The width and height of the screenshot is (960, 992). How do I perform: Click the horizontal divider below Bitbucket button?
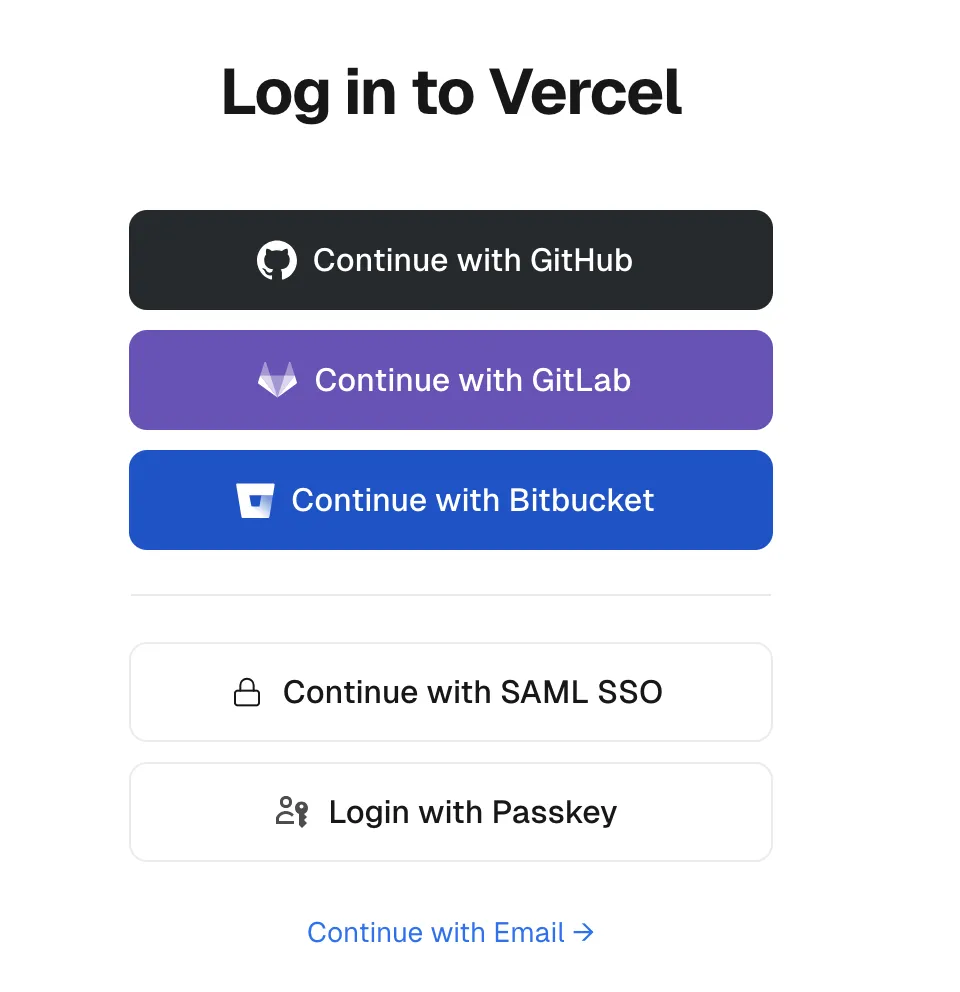[451, 595]
